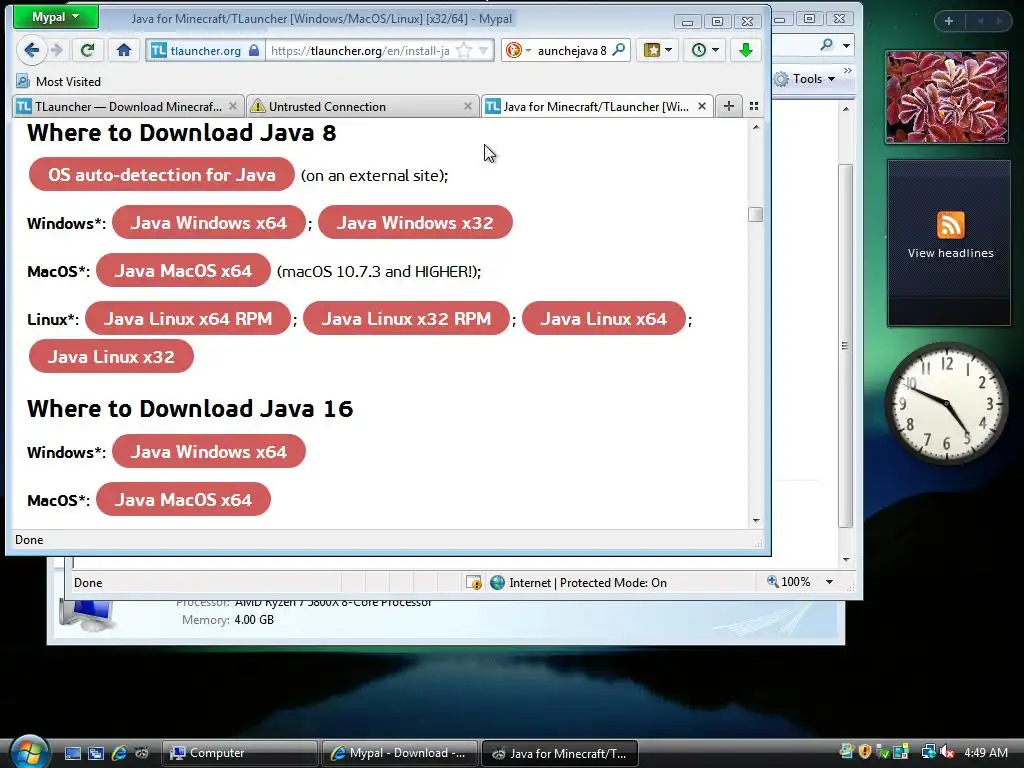Screen dimensions: 1024x768
Task: Open the green Mypal application menu
Action: (56, 17)
